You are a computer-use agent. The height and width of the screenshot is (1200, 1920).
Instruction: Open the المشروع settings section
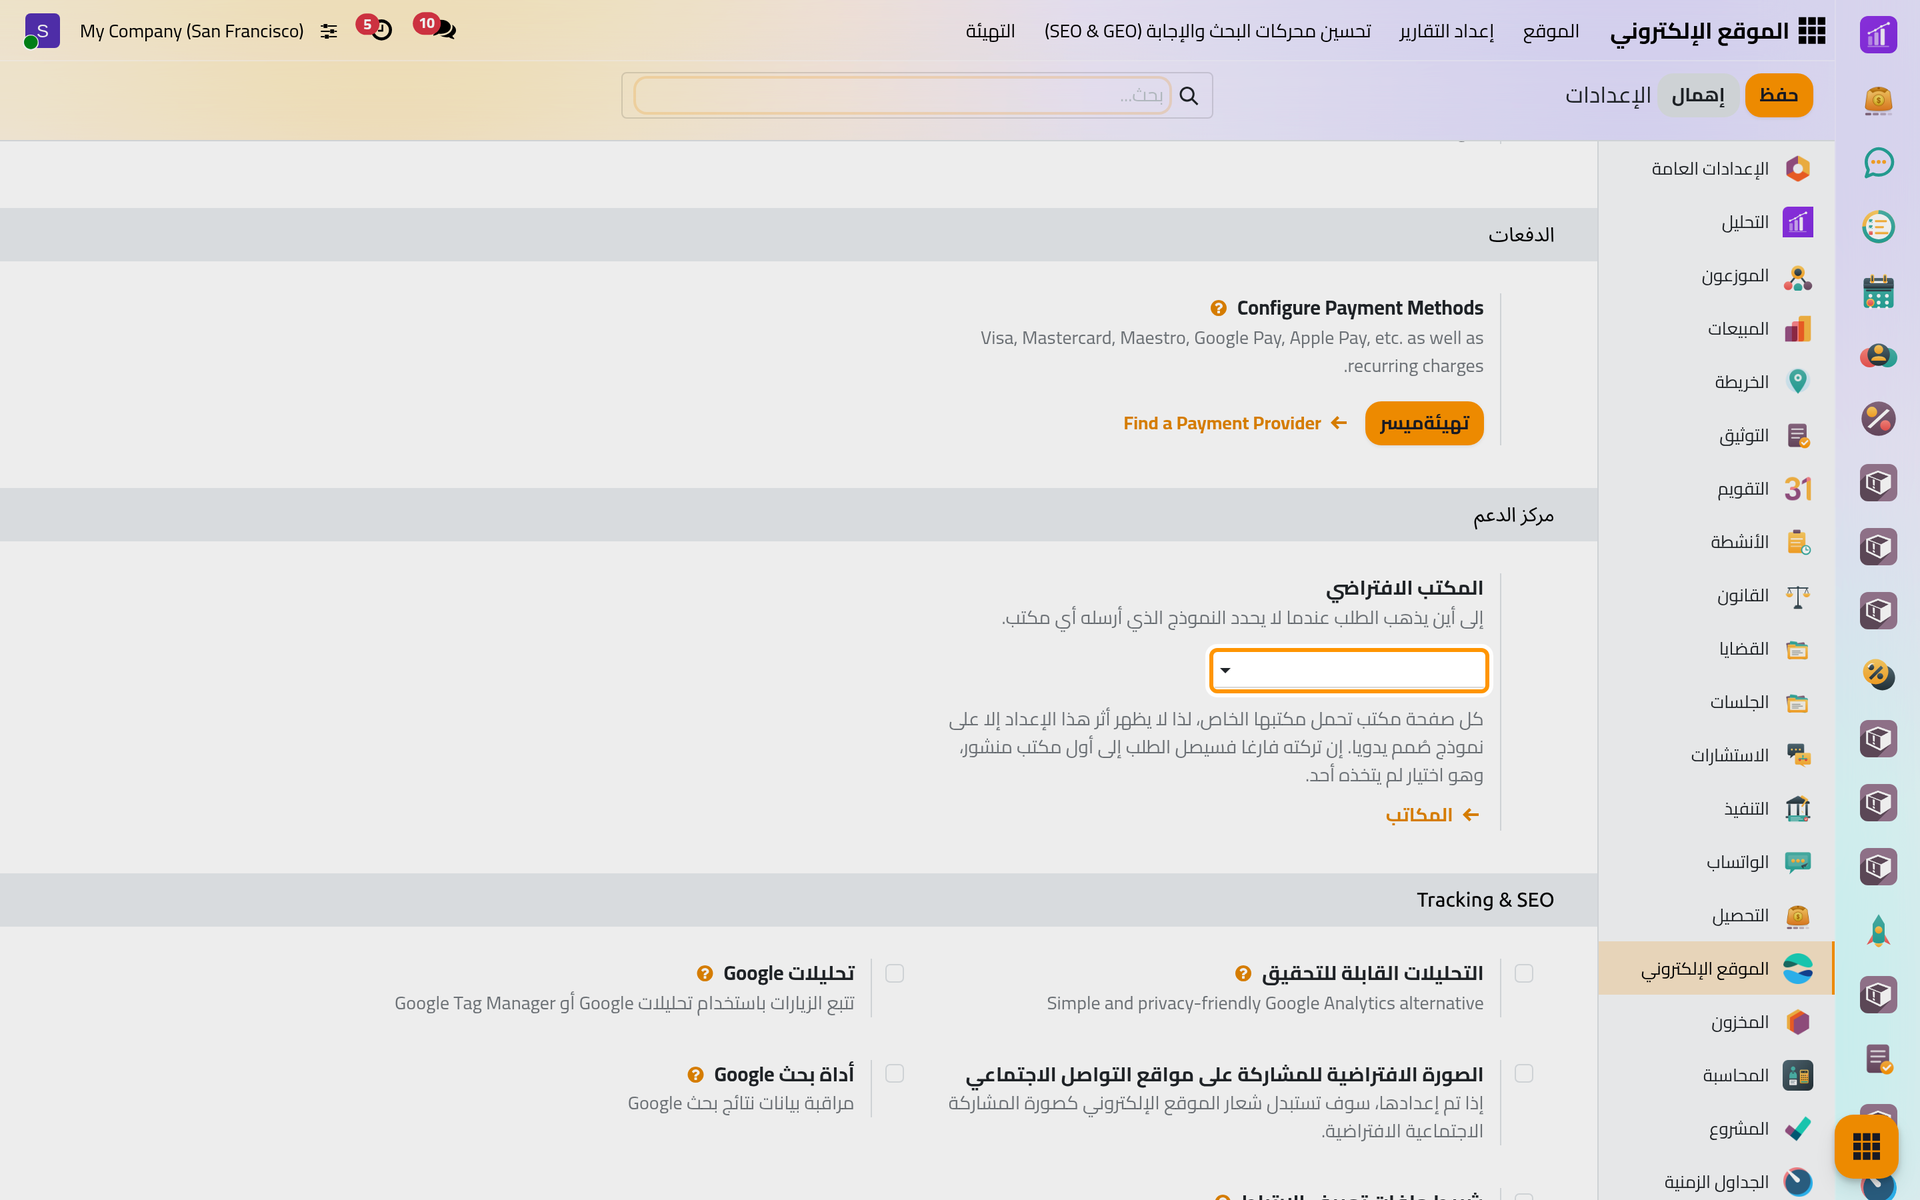point(1716,1129)
